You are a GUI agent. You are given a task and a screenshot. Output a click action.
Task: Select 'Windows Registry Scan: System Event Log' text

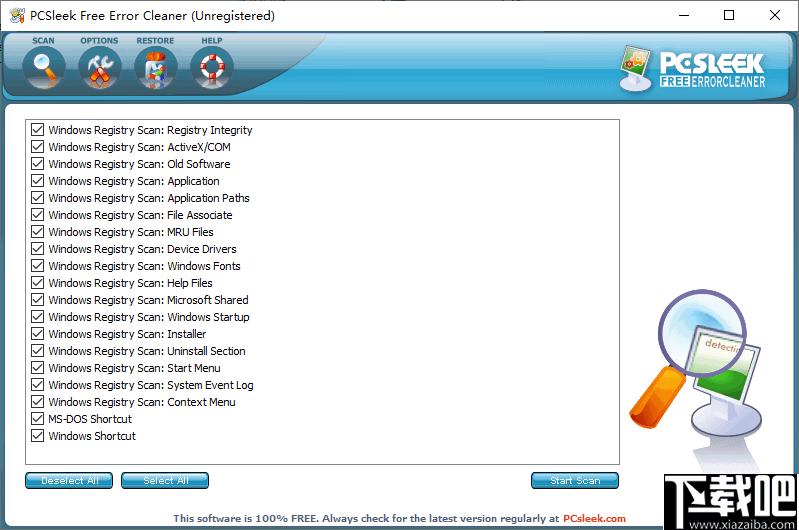pyautogui.click(x=151, y=385)
